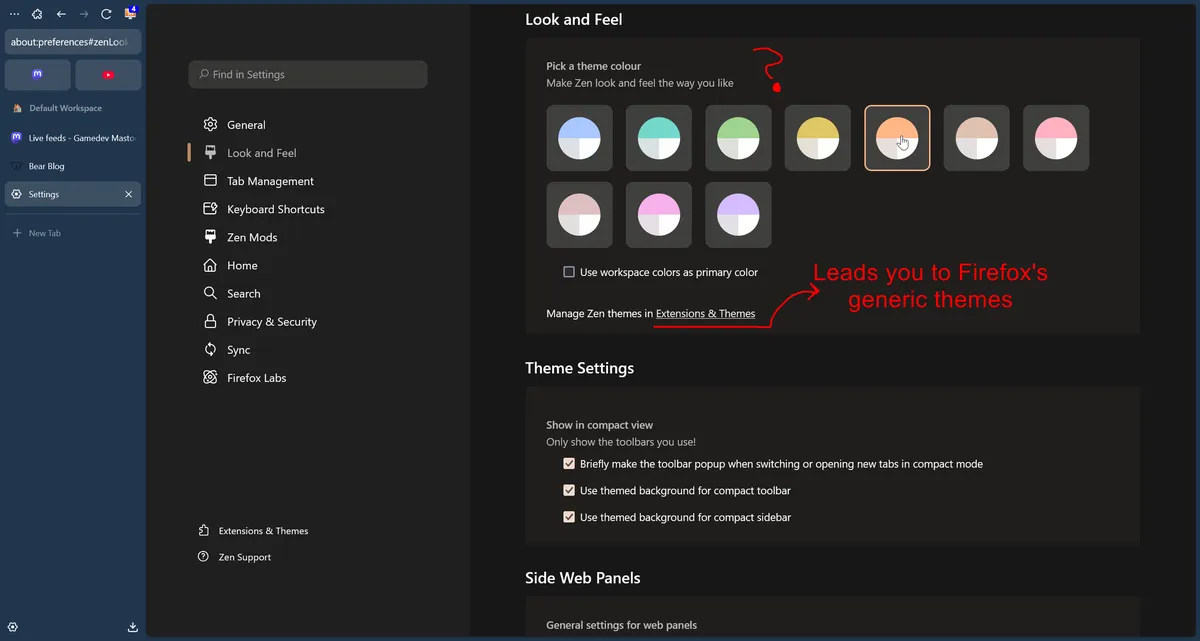Pick the beige theme colour

coord(977,138)
